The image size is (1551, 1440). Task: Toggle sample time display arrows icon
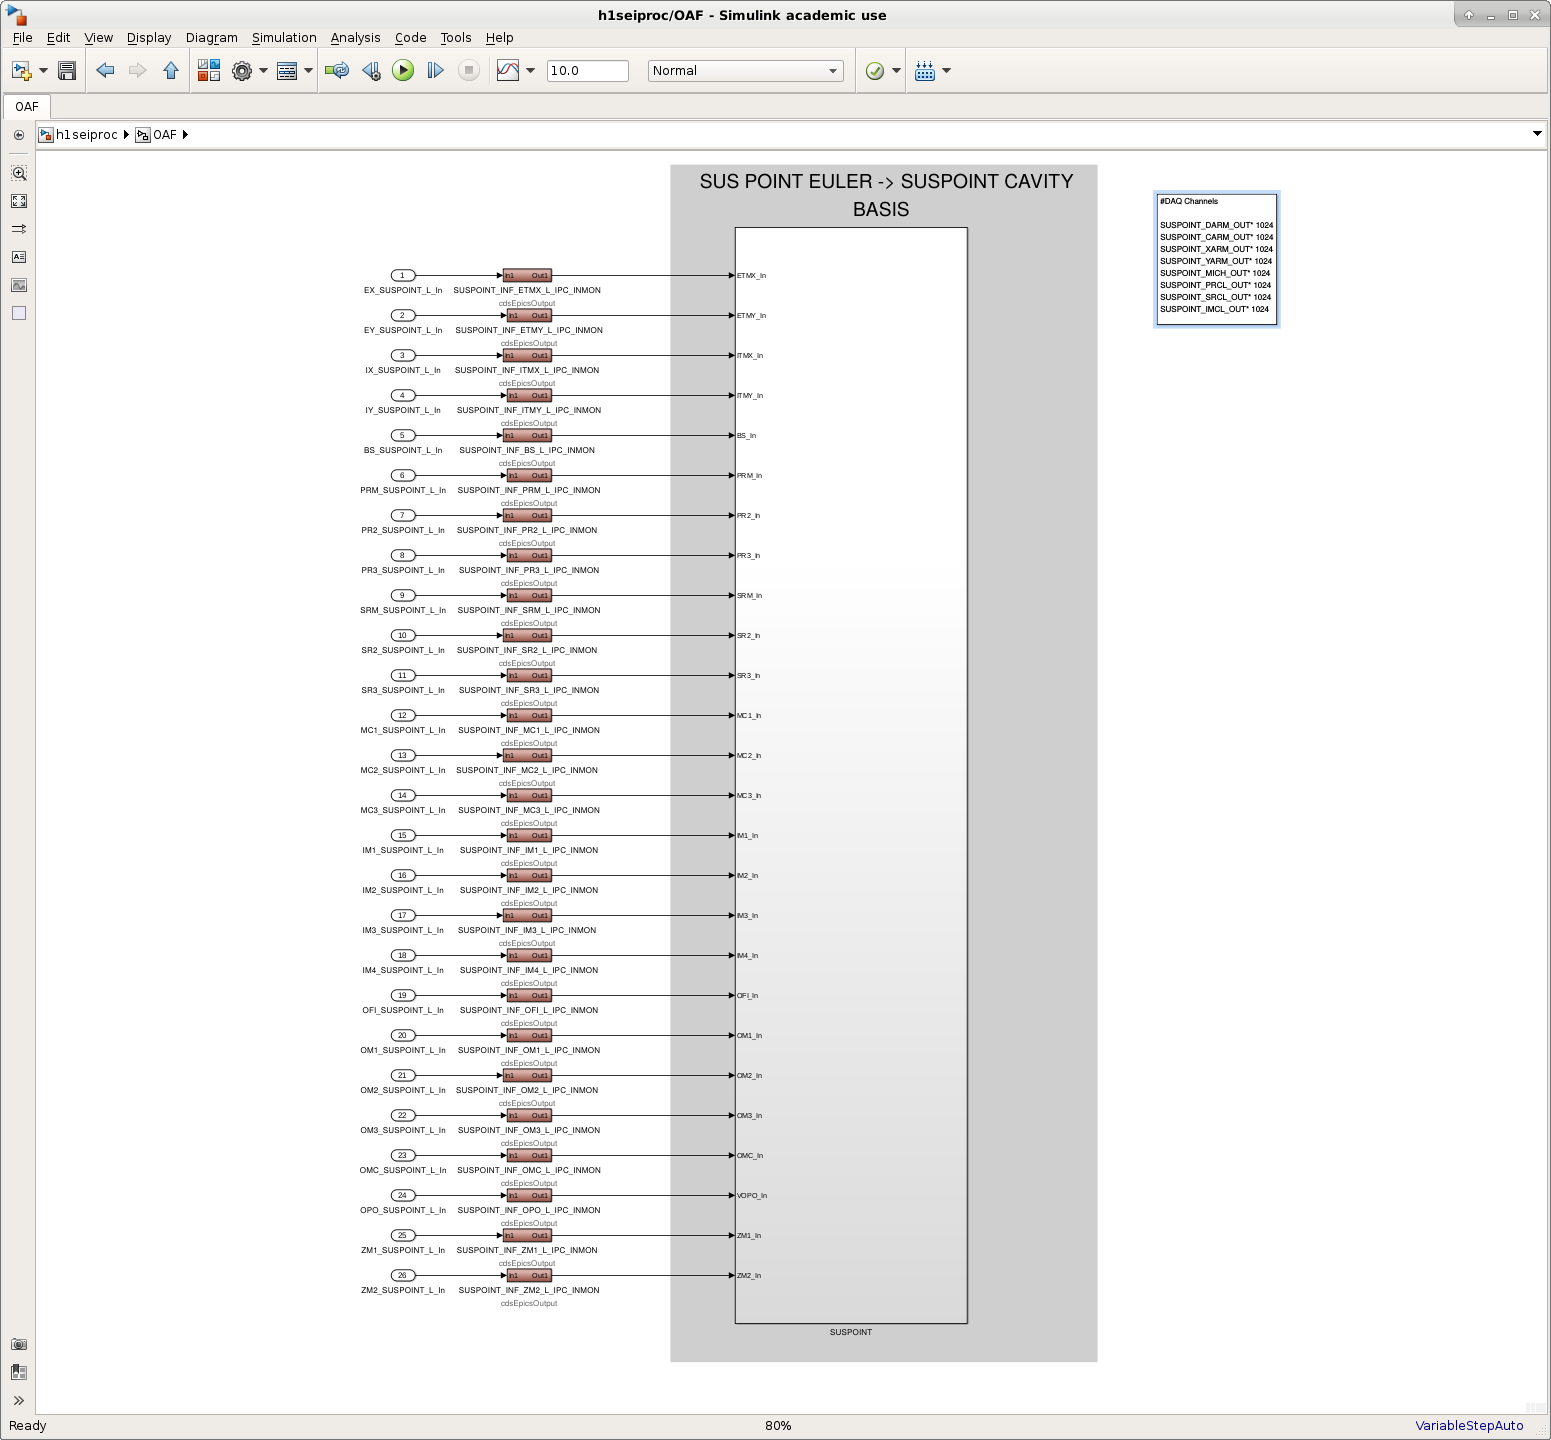coord(19,229)
